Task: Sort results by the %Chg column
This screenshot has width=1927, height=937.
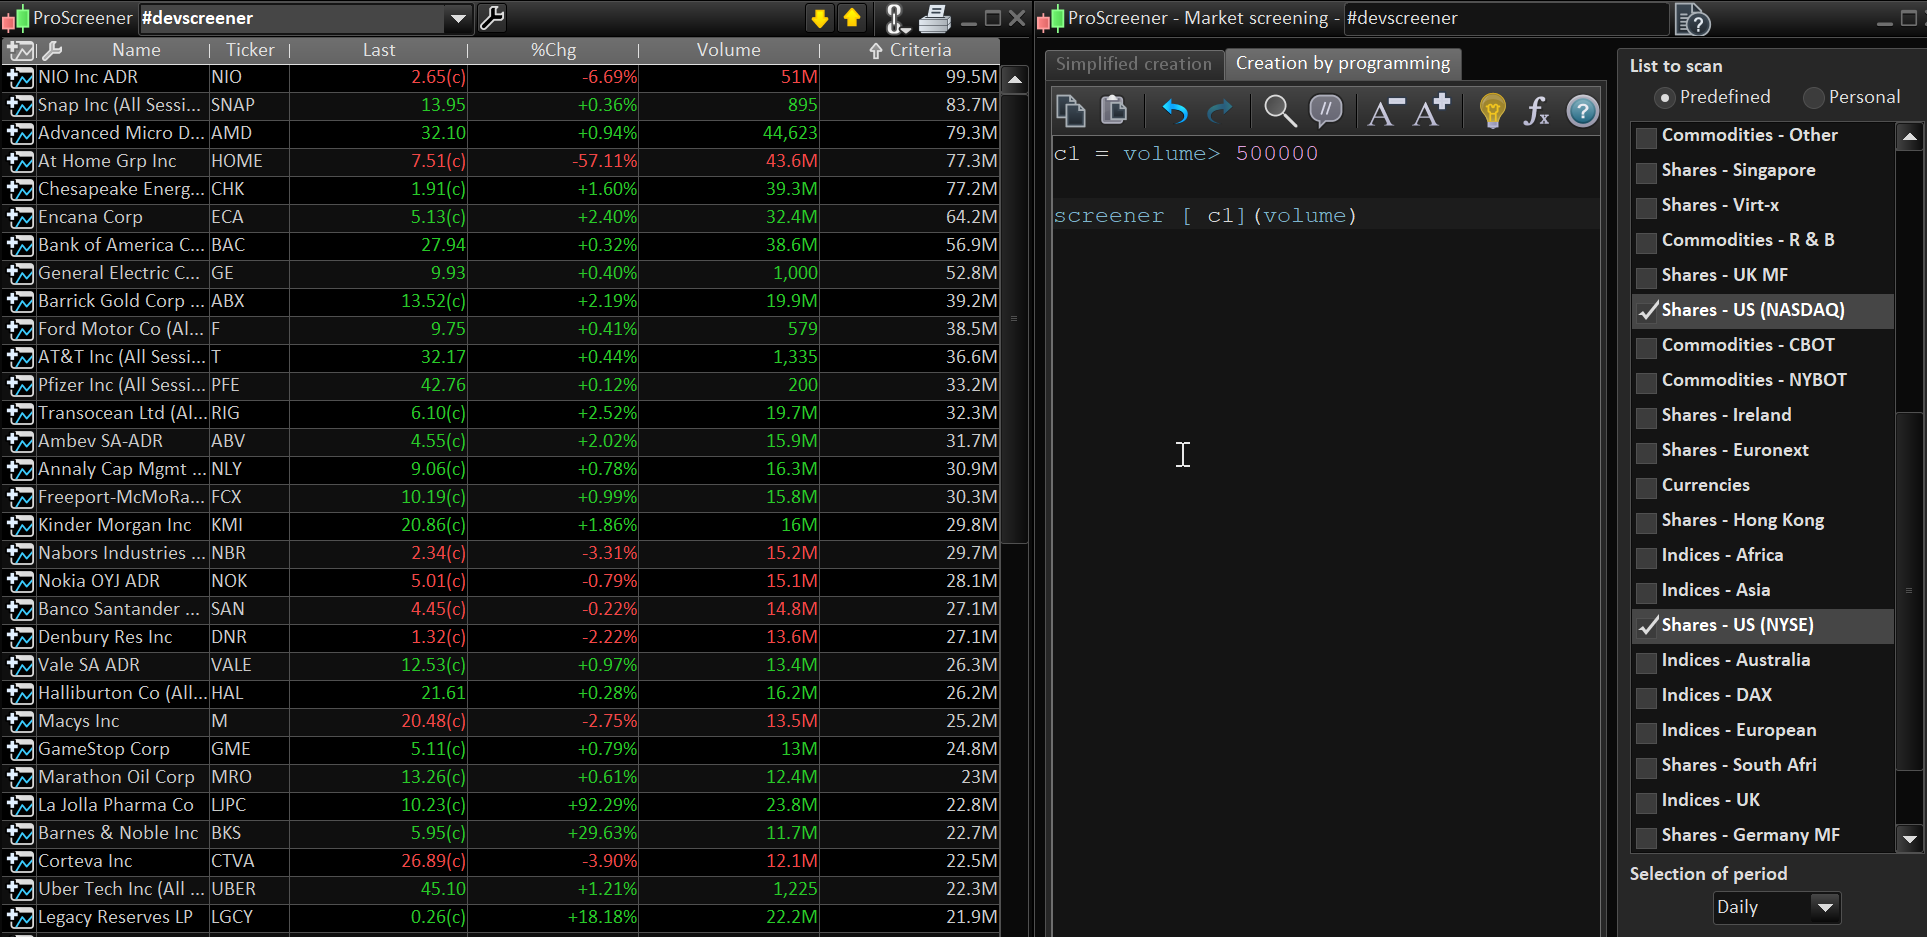Action: click(553, 50)
